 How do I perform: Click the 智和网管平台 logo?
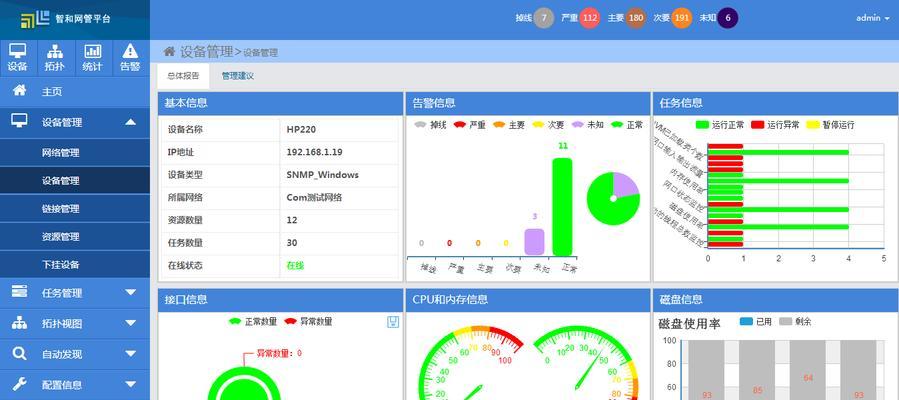pyautogui.click(x=66, y=19)
